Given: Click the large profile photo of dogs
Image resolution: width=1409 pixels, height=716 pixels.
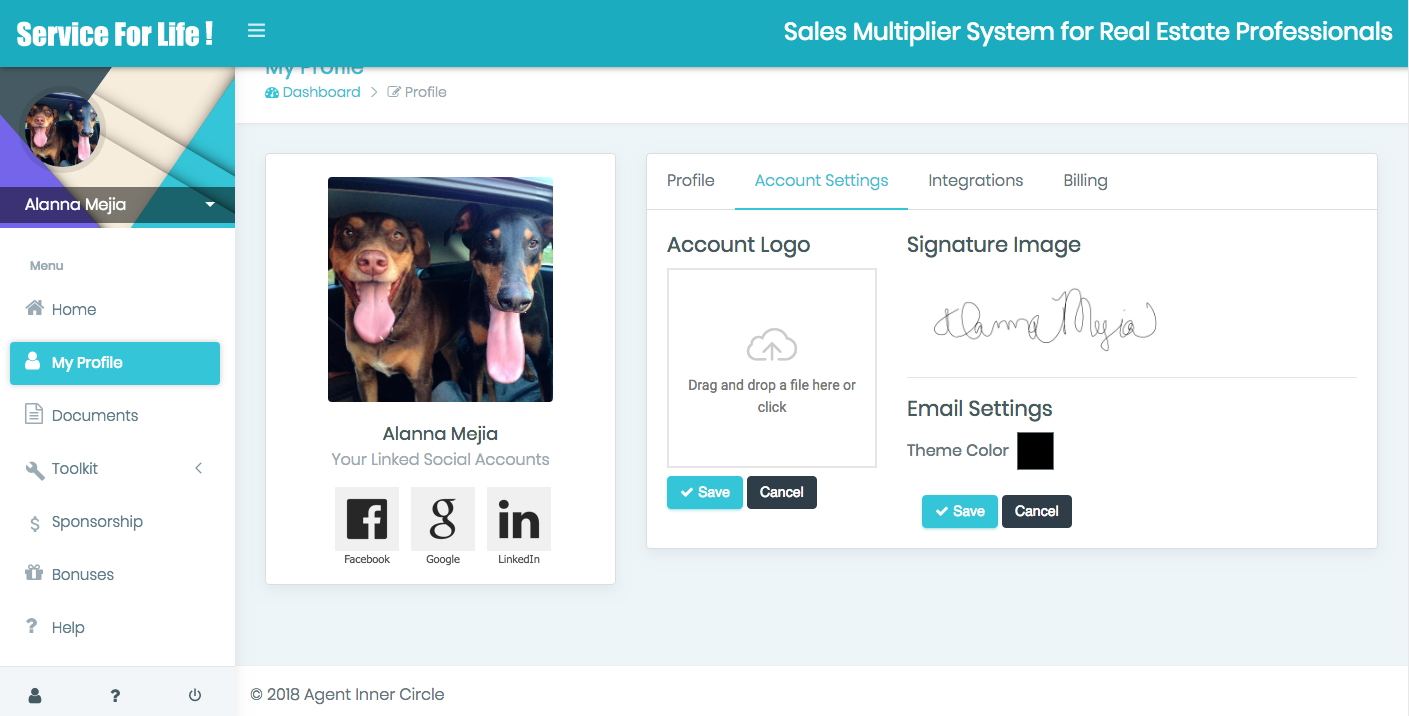Looking at the screenshot, I should 440,290.
